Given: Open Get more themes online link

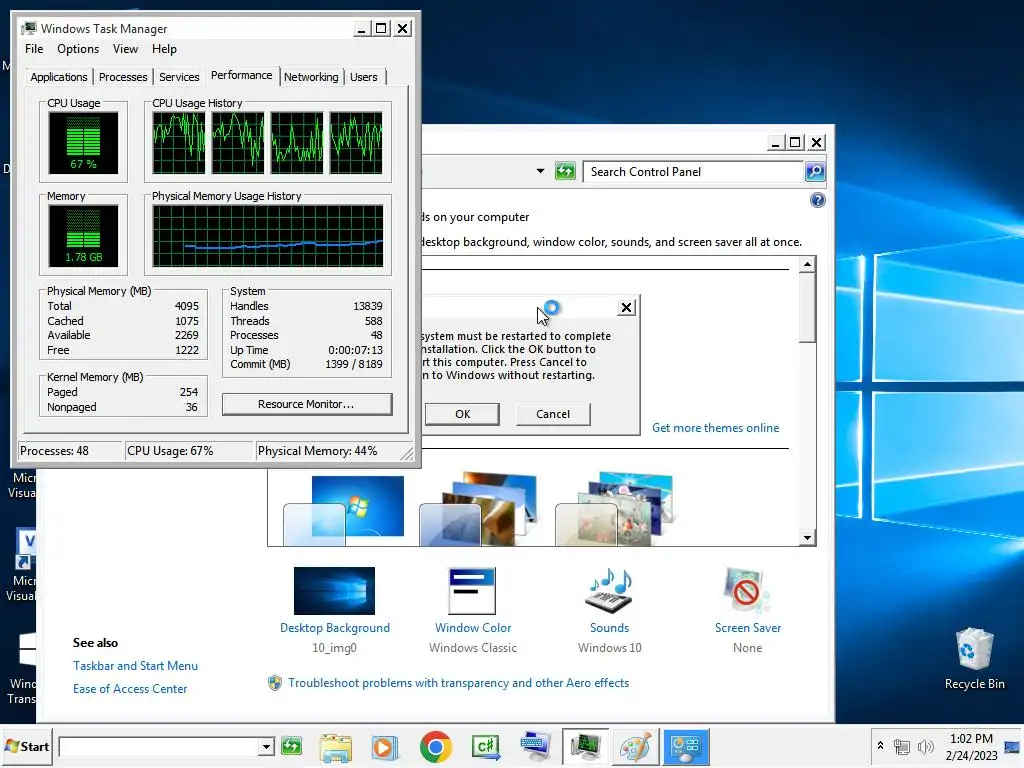Looking at the screenshot, I should tap(715, 428).
